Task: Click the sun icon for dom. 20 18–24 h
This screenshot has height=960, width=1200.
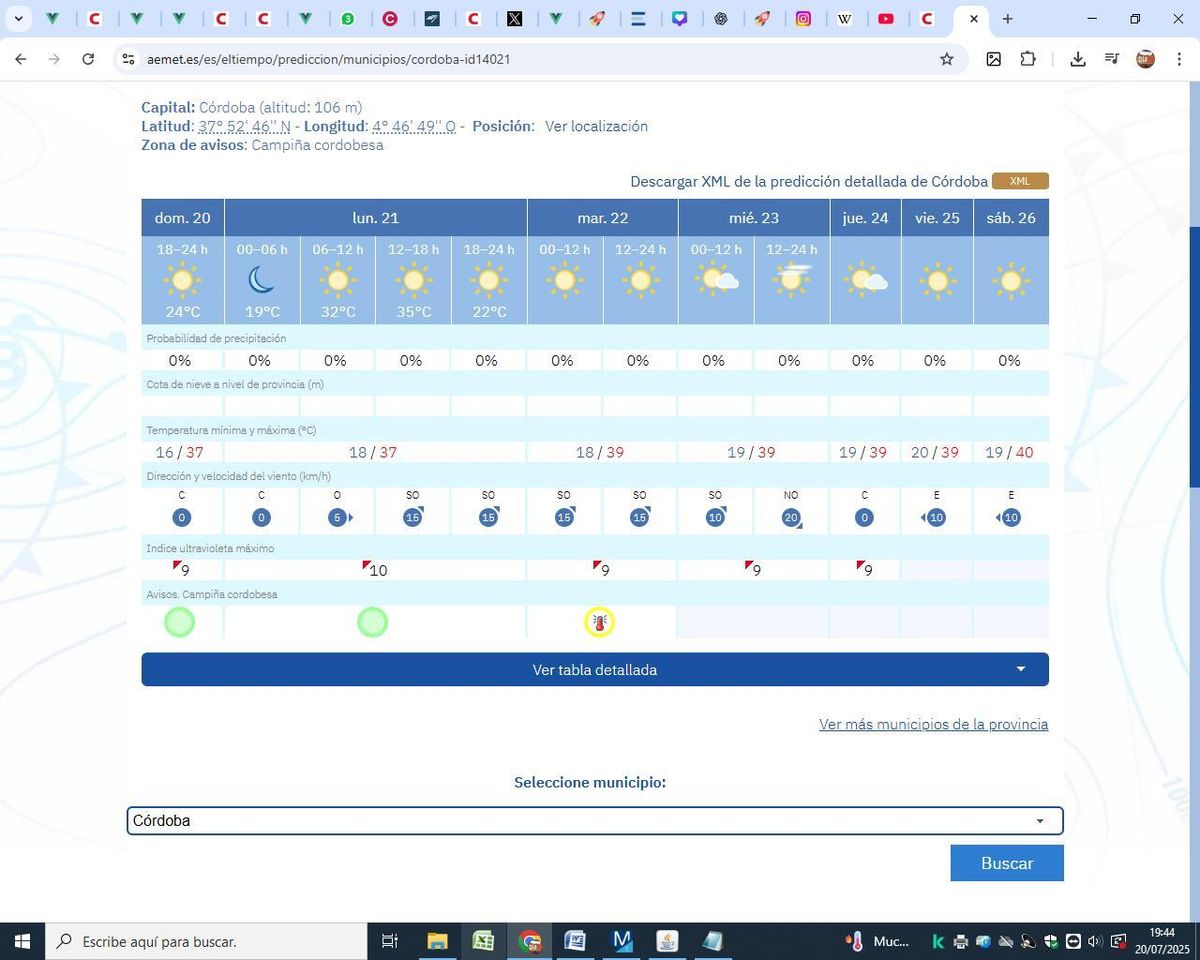Action: tap(182, 279)
